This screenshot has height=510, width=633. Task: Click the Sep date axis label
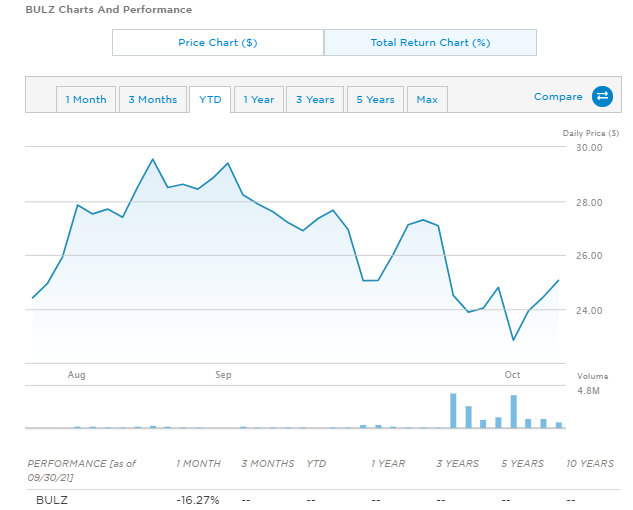pyautogui.click(x=223, y=375)
